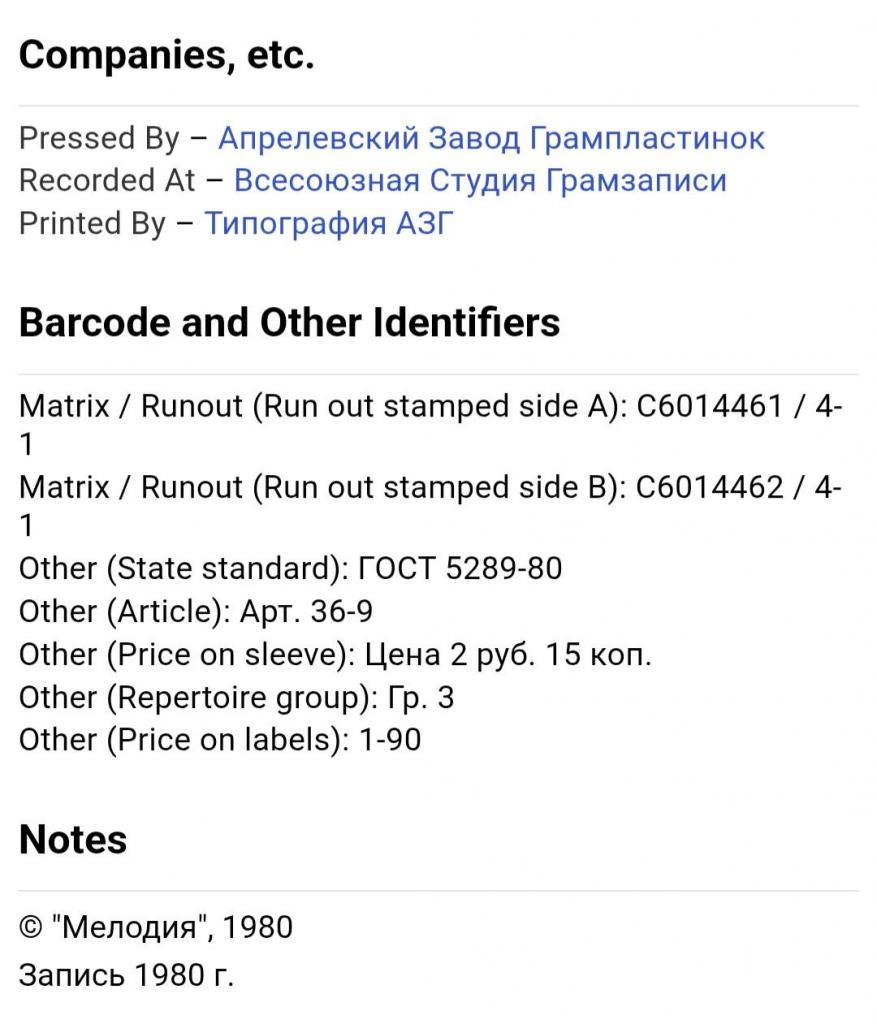This screenshot has width=877, height=1024.
Task: Click the "Recorded At" label
Action: tap(107, 181)
